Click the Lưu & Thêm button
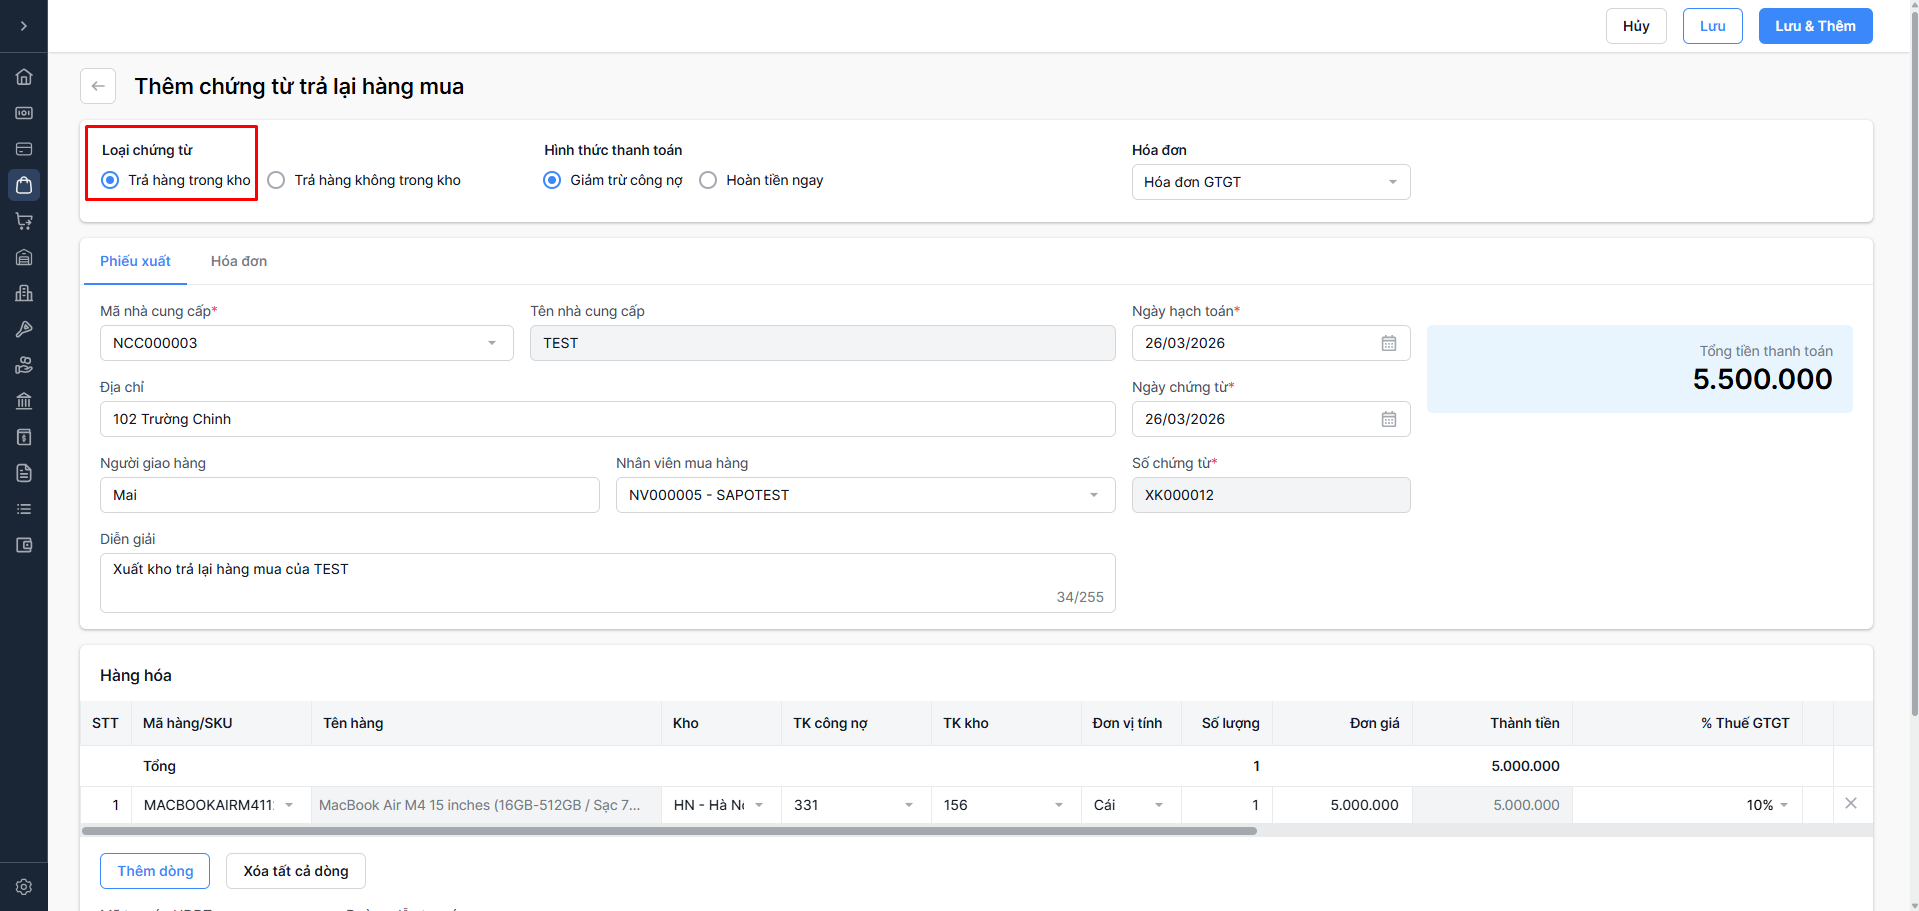This screenshot has width=1919, height=911. 1814,26
